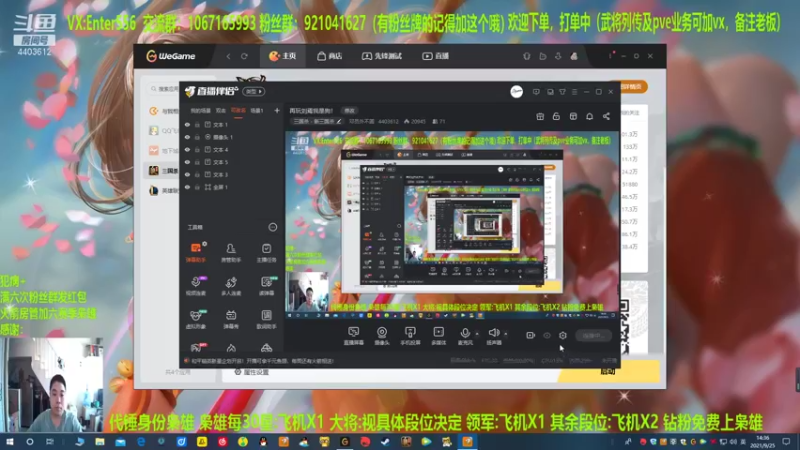Viewport: 800px width, 450px height.
Task: Click the unlock padlock icon above preview
Action: pos(556,117)
